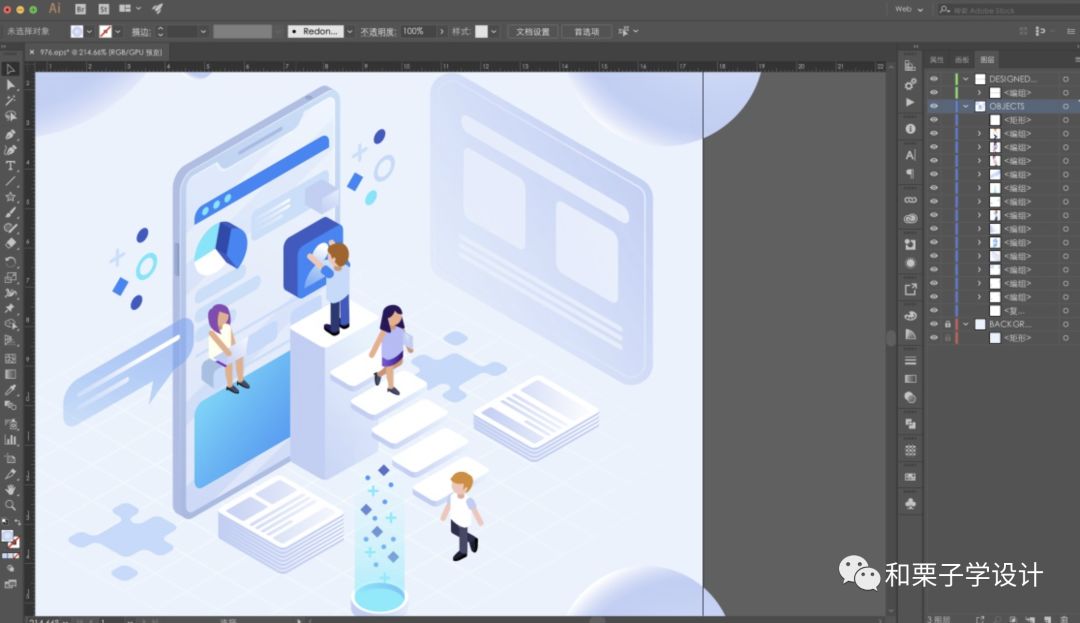Switch to the 画板 artboards tab

pyautogui.click(x=962, y=60)
